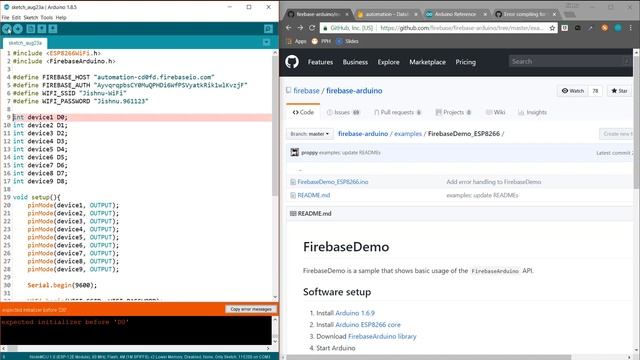Click the Verify button in Arduino toolbar
Image resolution: width=640 pixels, height=360 pixels.
7,29
